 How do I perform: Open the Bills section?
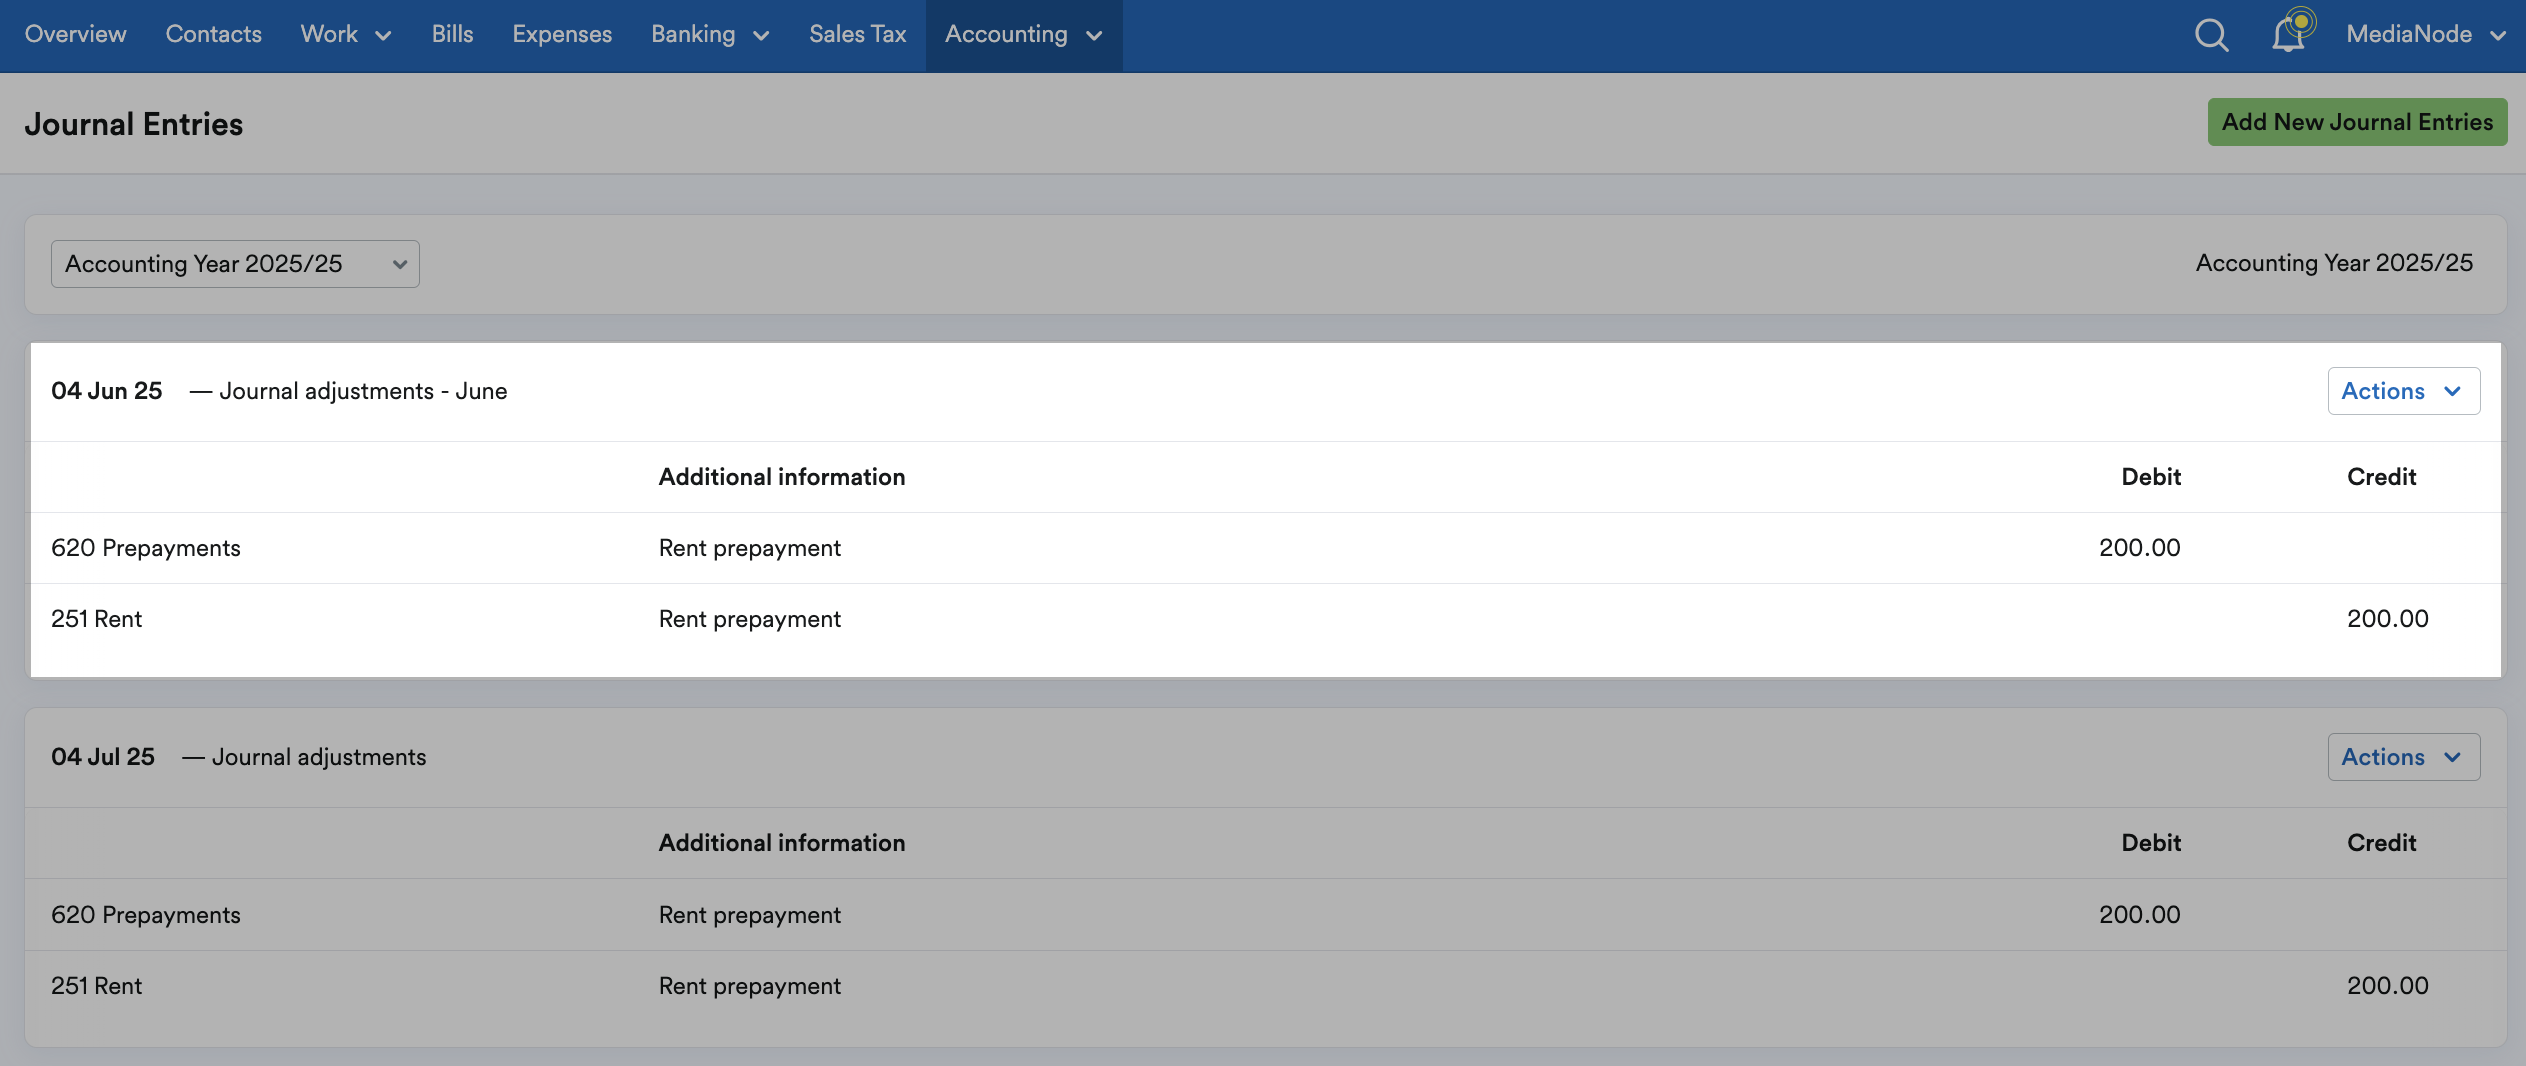452,34
